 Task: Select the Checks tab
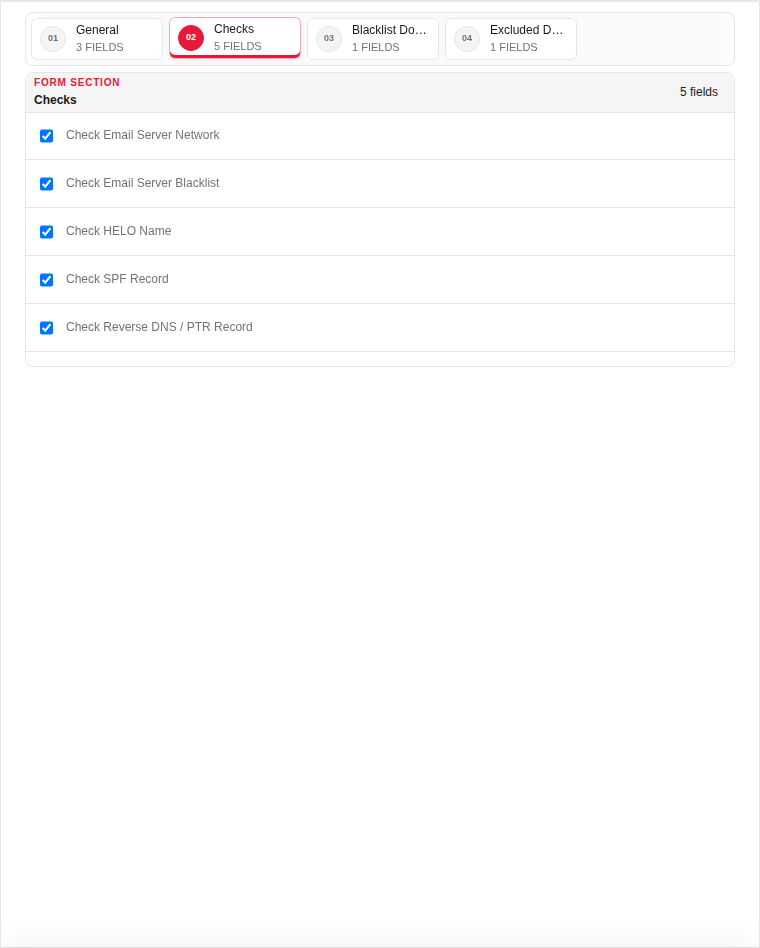[235, 37]
